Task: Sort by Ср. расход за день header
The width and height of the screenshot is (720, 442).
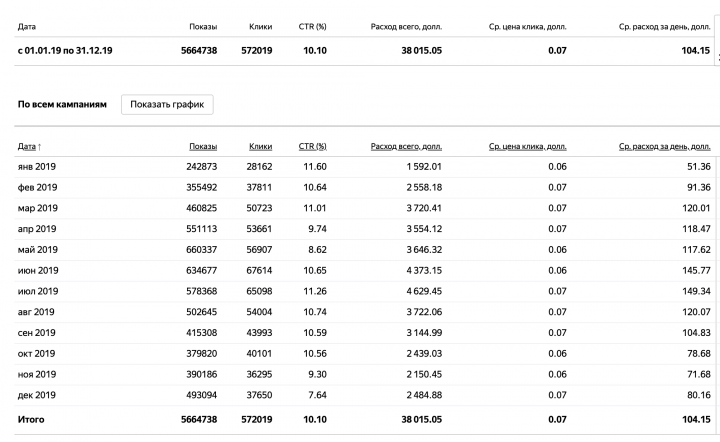Action: 664,146
